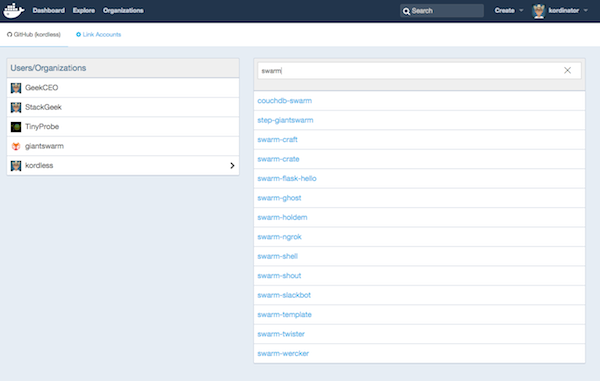600x381 pixels.
Task: Open the Create dropdown
Action: 509,10
